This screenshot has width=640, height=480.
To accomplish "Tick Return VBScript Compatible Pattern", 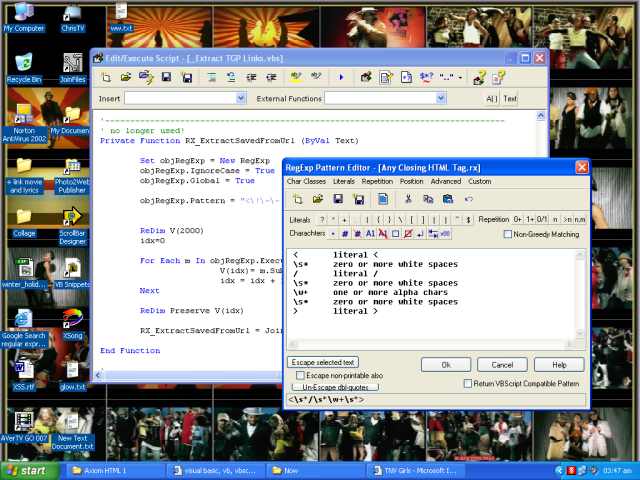I will coord(468,383).
